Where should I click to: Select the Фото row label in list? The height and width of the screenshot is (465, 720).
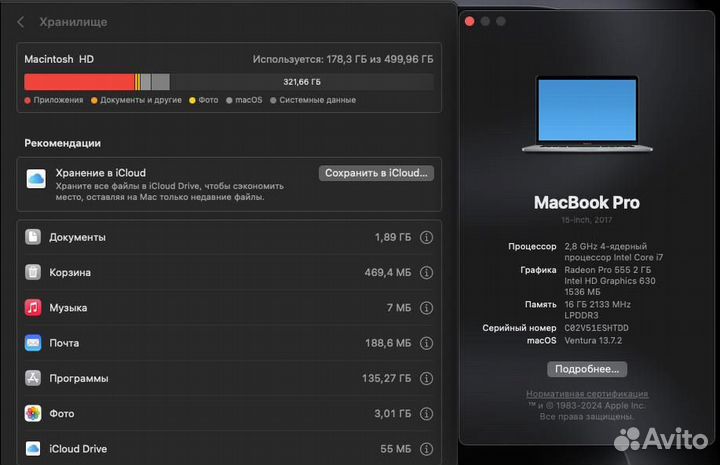[62, 414]
